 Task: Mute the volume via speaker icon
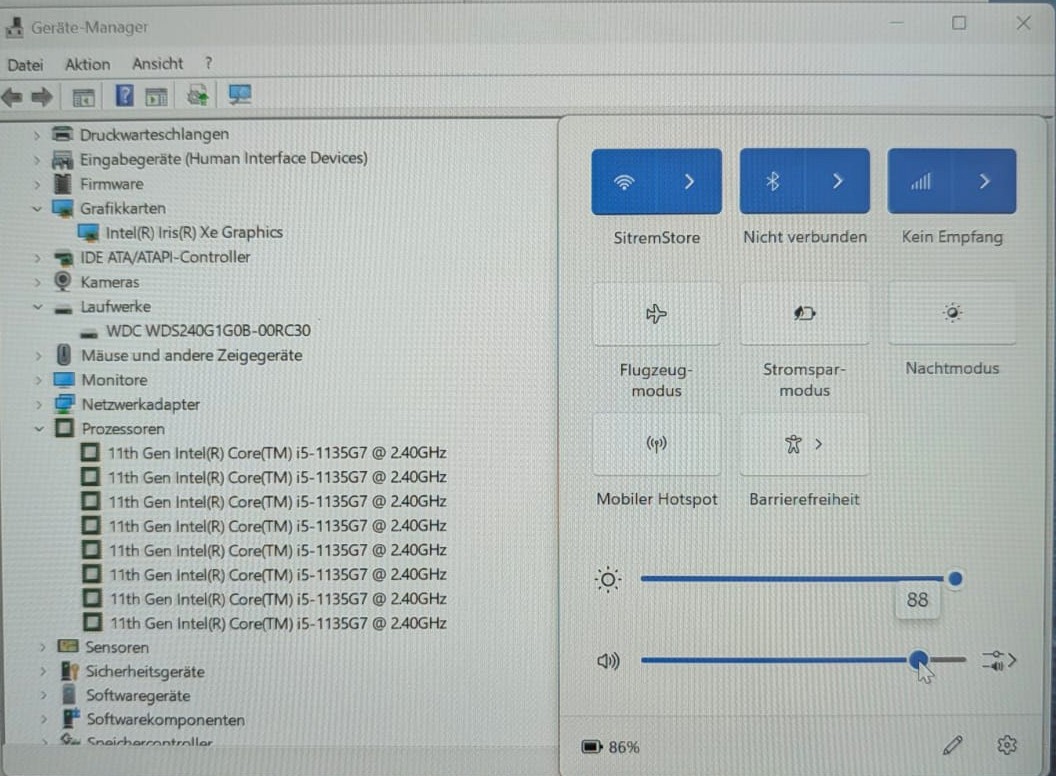[x=608, y=661]
